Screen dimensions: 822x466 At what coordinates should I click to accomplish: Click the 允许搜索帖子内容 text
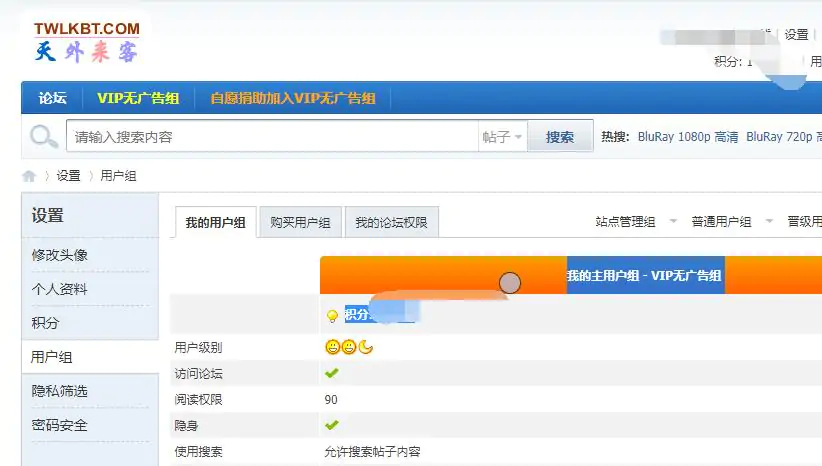[x=372, y=451]
